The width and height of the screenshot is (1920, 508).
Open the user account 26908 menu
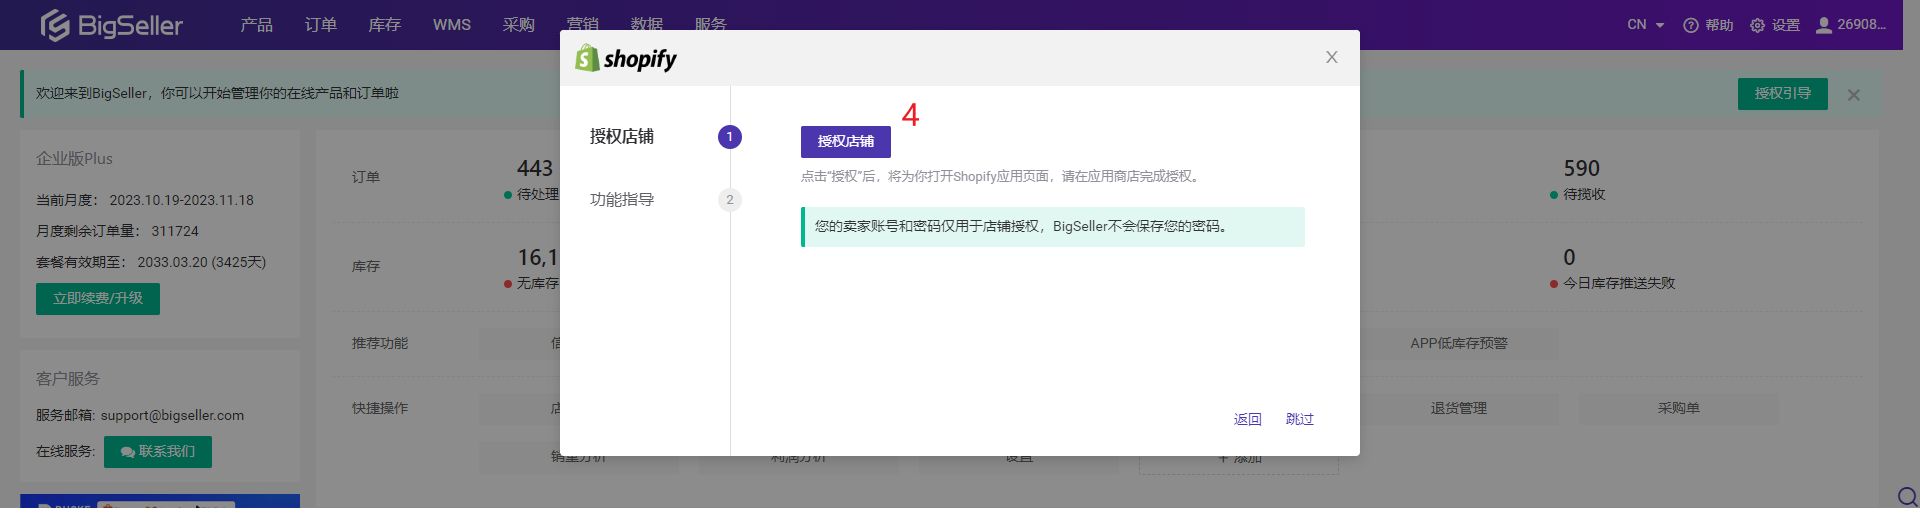1851,25
